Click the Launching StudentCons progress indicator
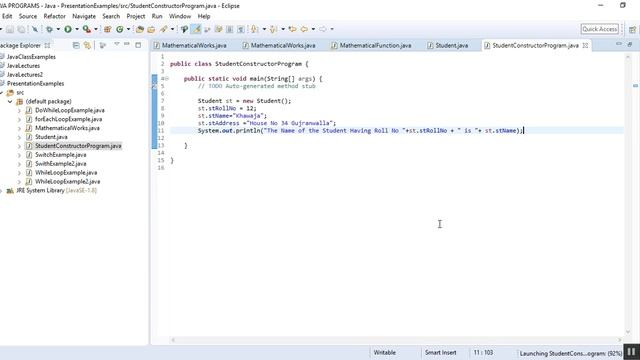 pos(570,353)
